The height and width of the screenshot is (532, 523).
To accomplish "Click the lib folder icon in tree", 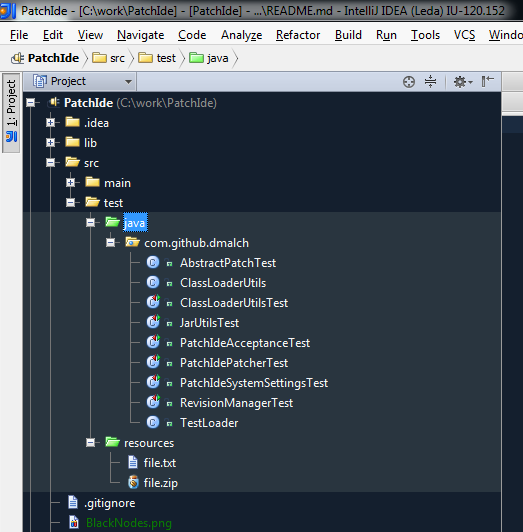I will [x=72, y=142].
